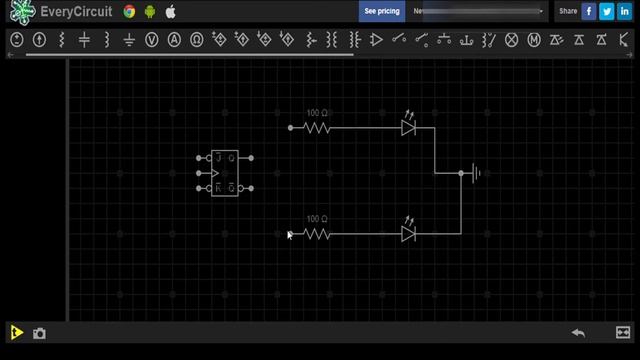Click the upper resistor's open terminal
Viewport: 640px width, 360px height.
coord(290,128)
